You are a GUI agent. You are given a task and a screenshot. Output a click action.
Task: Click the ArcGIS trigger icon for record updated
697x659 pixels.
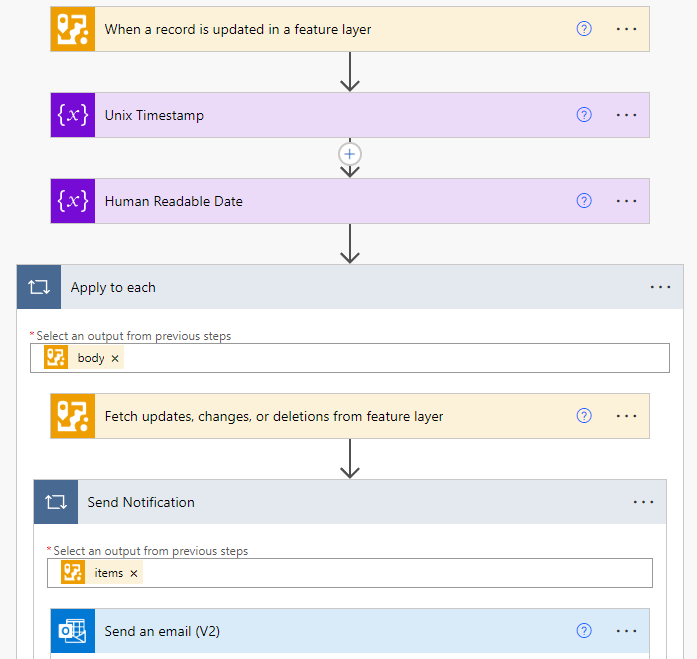click(x=73, y=29)
